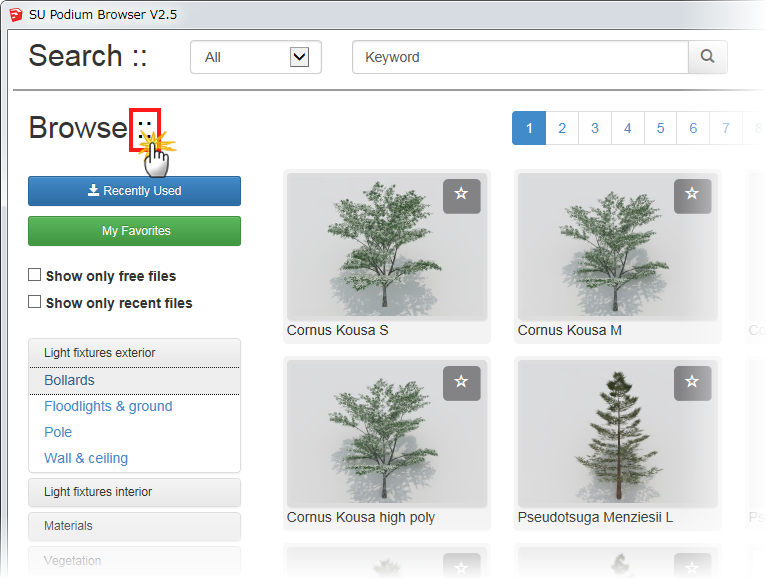Select Floodlights & ground subcategory

click(108, 406)
